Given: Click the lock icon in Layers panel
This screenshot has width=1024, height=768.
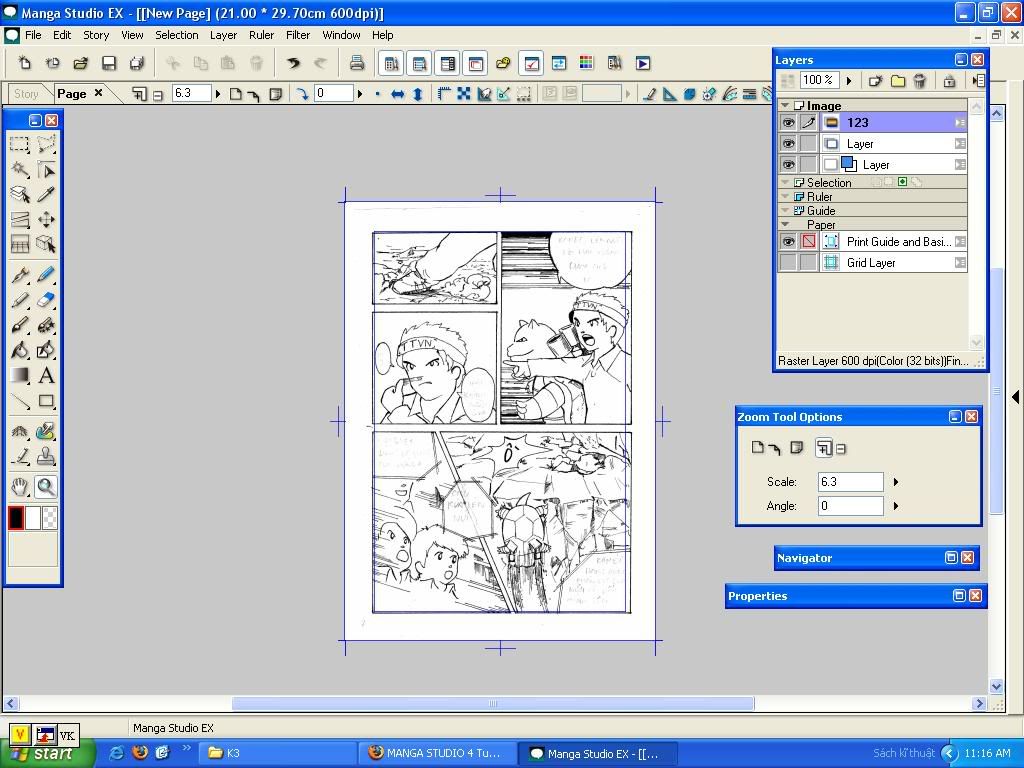Looking at the screenshot, I should click(949, 80).
